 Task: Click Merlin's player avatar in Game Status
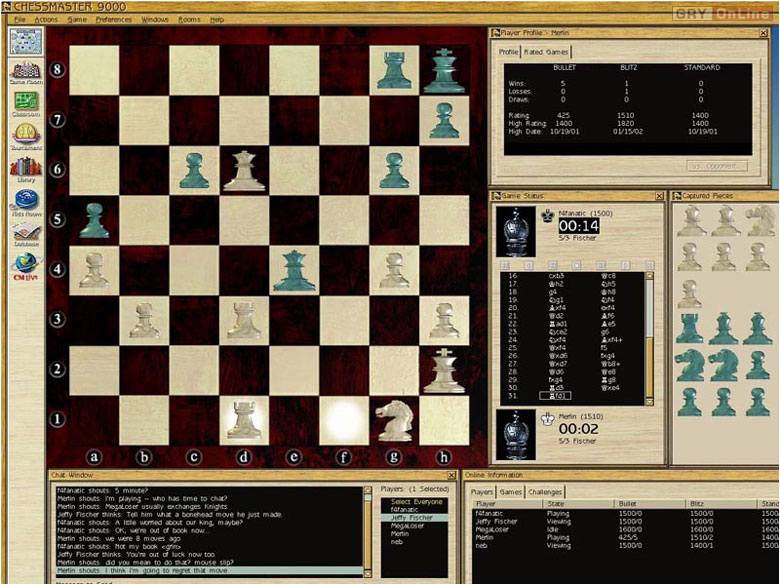tap(516, 435)
